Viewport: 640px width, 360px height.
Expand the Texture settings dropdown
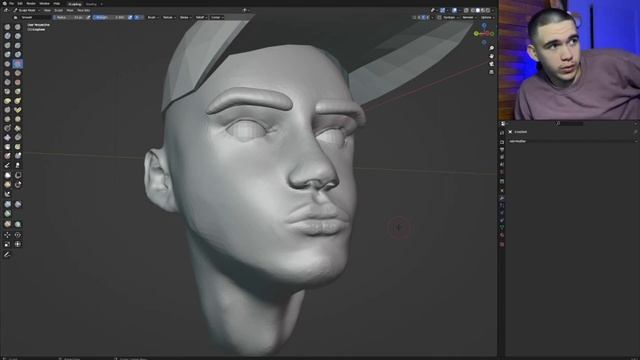169,18
